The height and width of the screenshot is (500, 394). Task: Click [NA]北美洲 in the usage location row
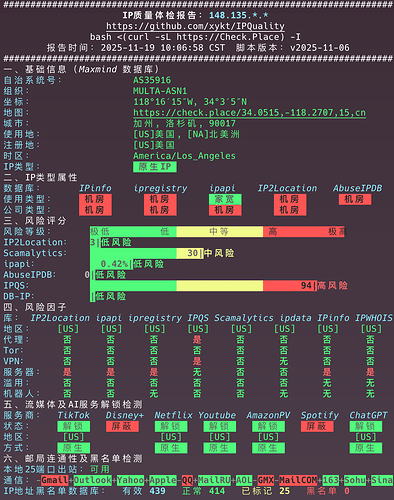pos(213,134)
